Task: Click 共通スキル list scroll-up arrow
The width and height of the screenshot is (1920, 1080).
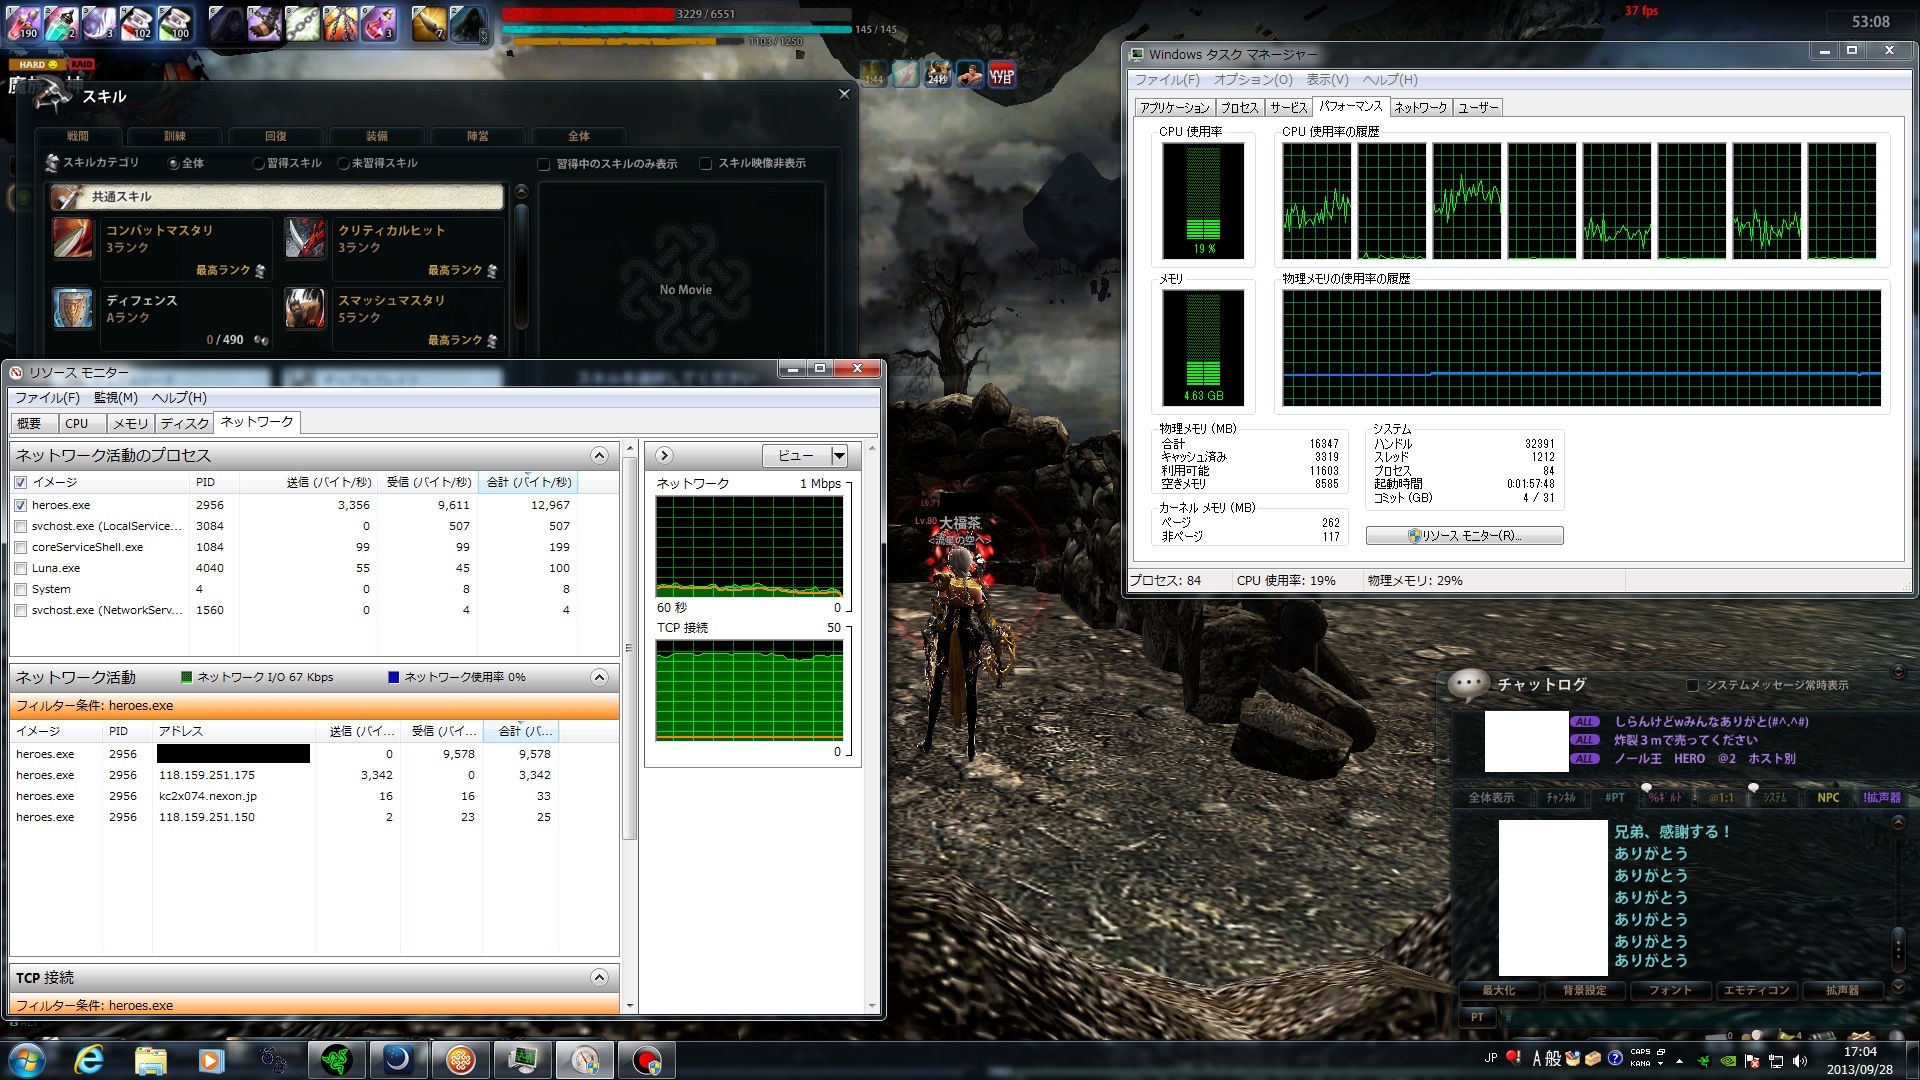Action: coord(521,191)
